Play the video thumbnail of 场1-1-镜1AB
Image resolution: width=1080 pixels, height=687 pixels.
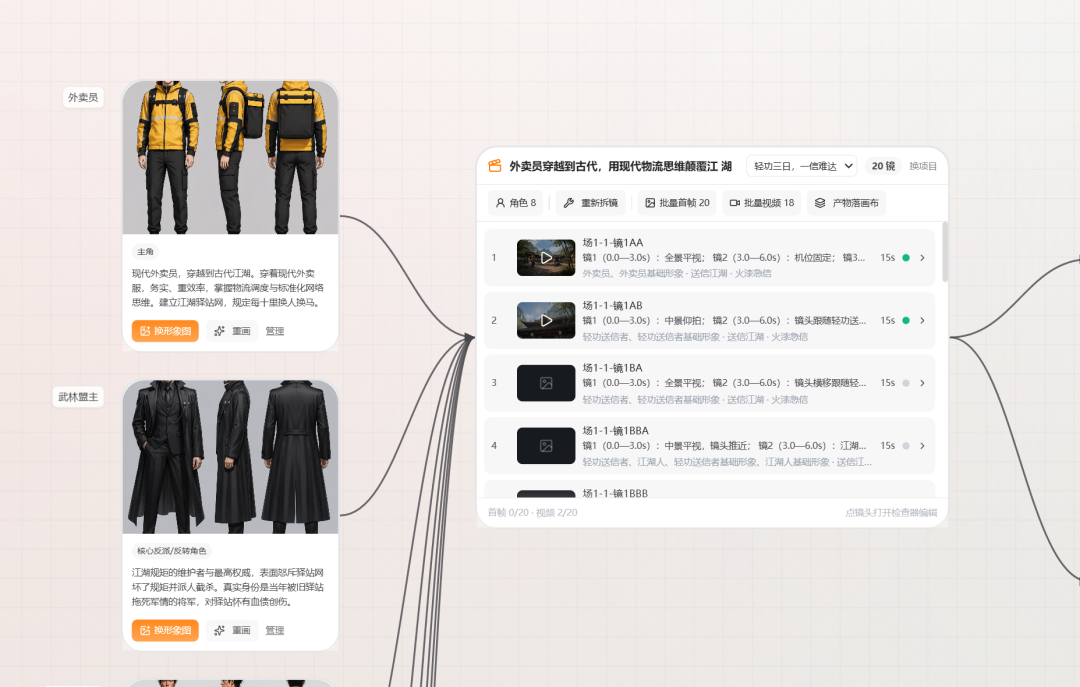coord(546,320)
